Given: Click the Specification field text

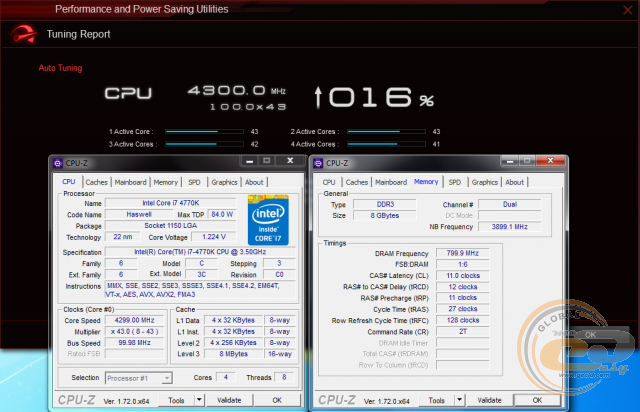Looking at the screenshot, I should (x=200, y=252).
